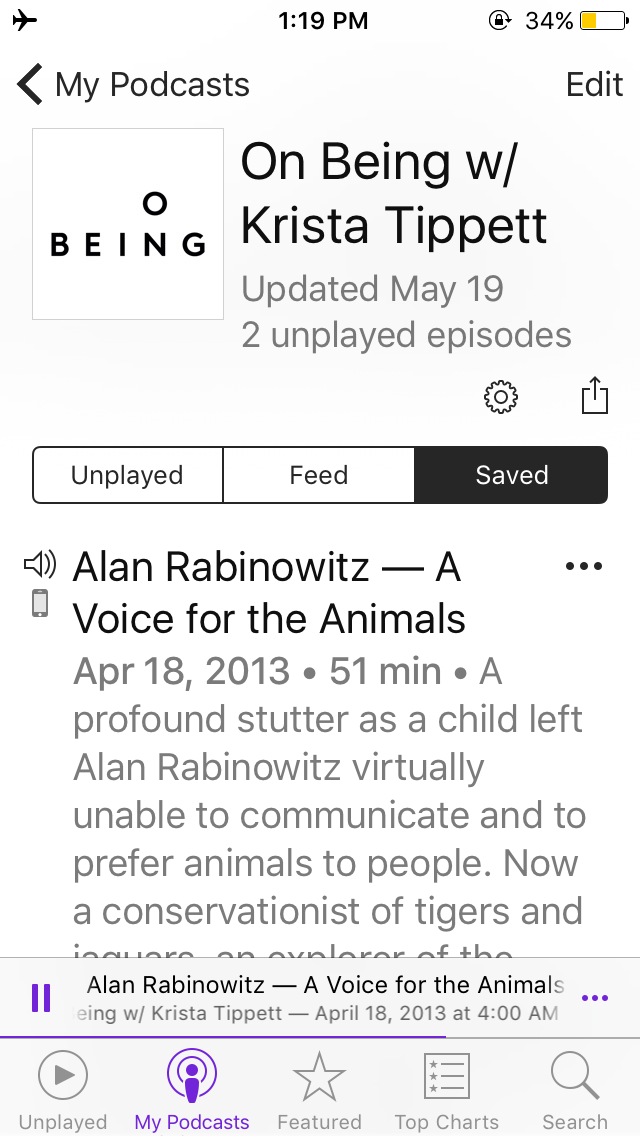640x1136 pixels.
Task: Select the Saved segment
Action: [511, 475]
